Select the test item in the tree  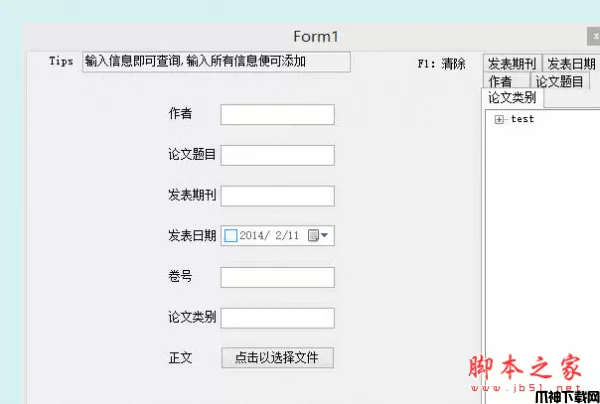coord(522,119)
